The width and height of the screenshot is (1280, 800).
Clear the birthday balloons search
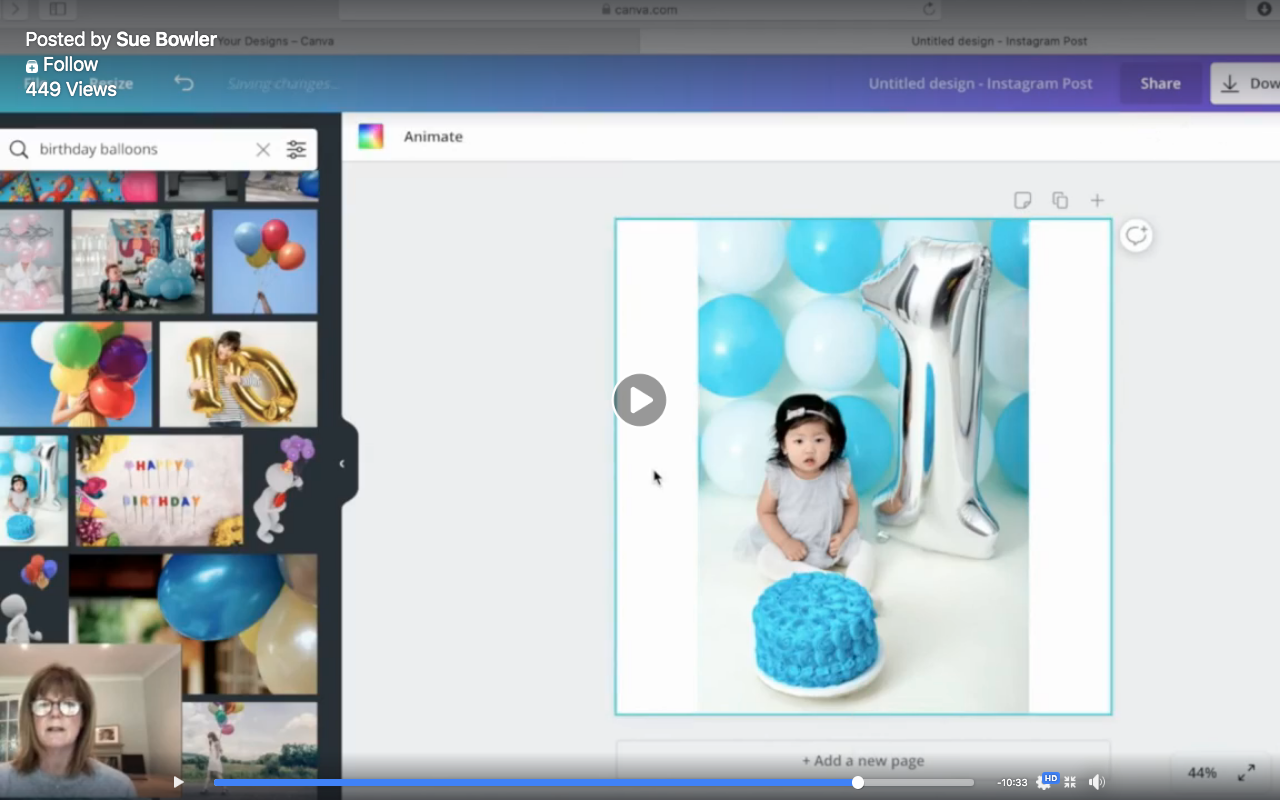pos(263,149)
